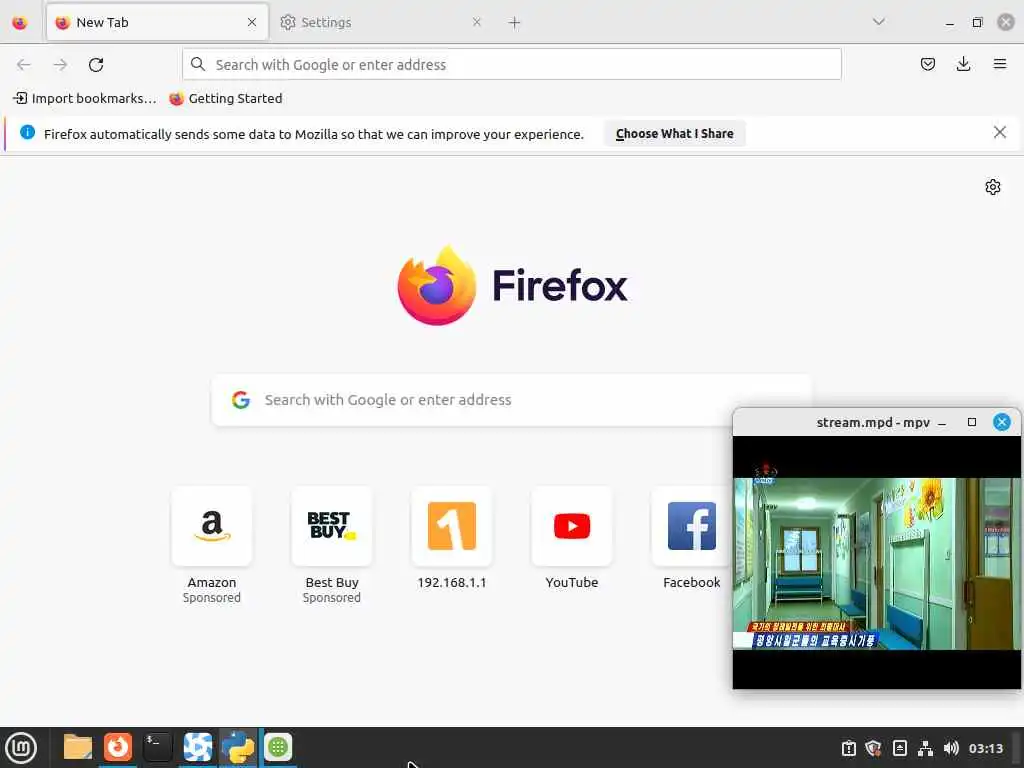Open the shield update manager tray icon

tap(873, 748)
